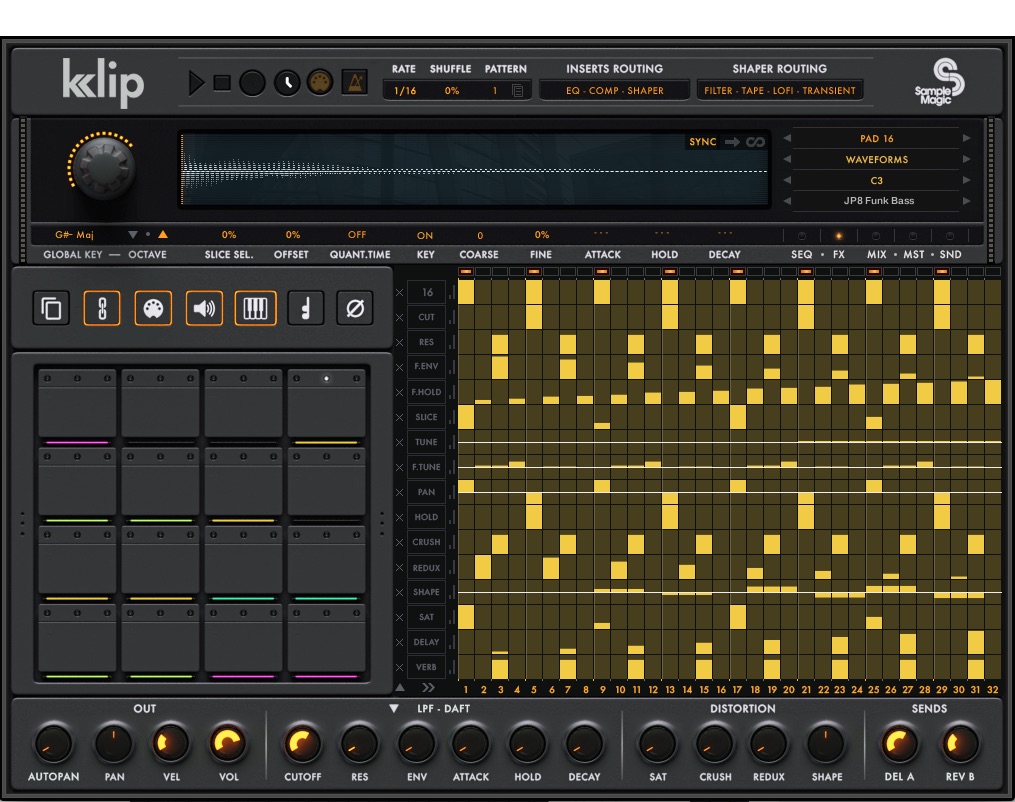Screen dimensions: 1015x802
Task: Toggle the piano keyboard icon
Action: pyautogui.click(x=255, y=308)
